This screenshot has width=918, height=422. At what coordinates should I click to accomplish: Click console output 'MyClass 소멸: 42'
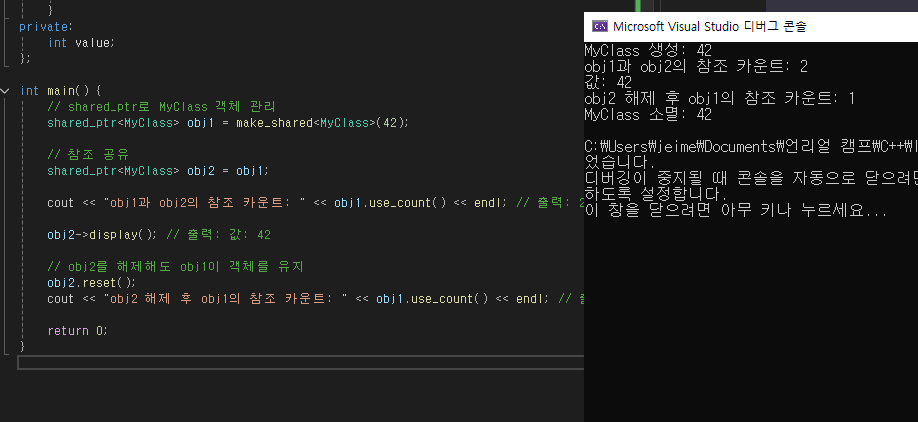point(648,115)
